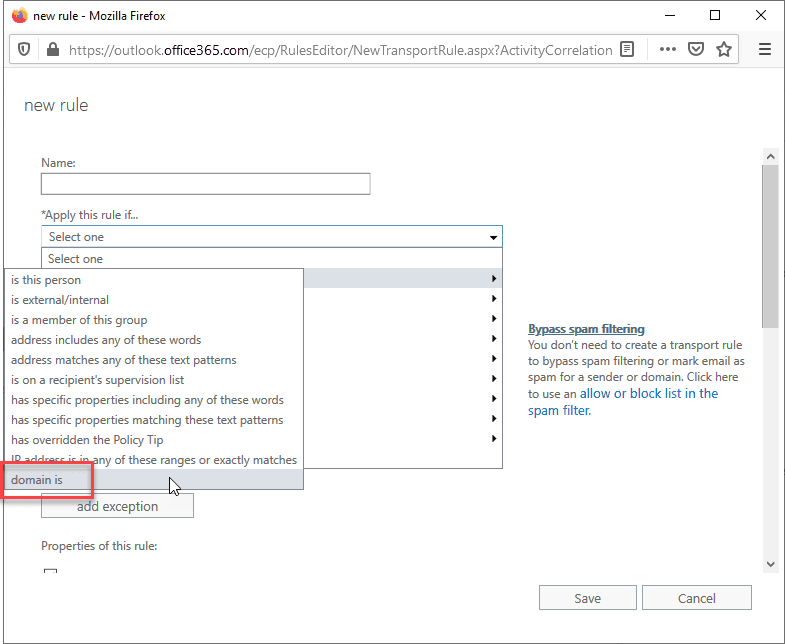The image size is (785, 644).
Task: Click the Firefox logo in the title bar
Action: pos(19,15)
